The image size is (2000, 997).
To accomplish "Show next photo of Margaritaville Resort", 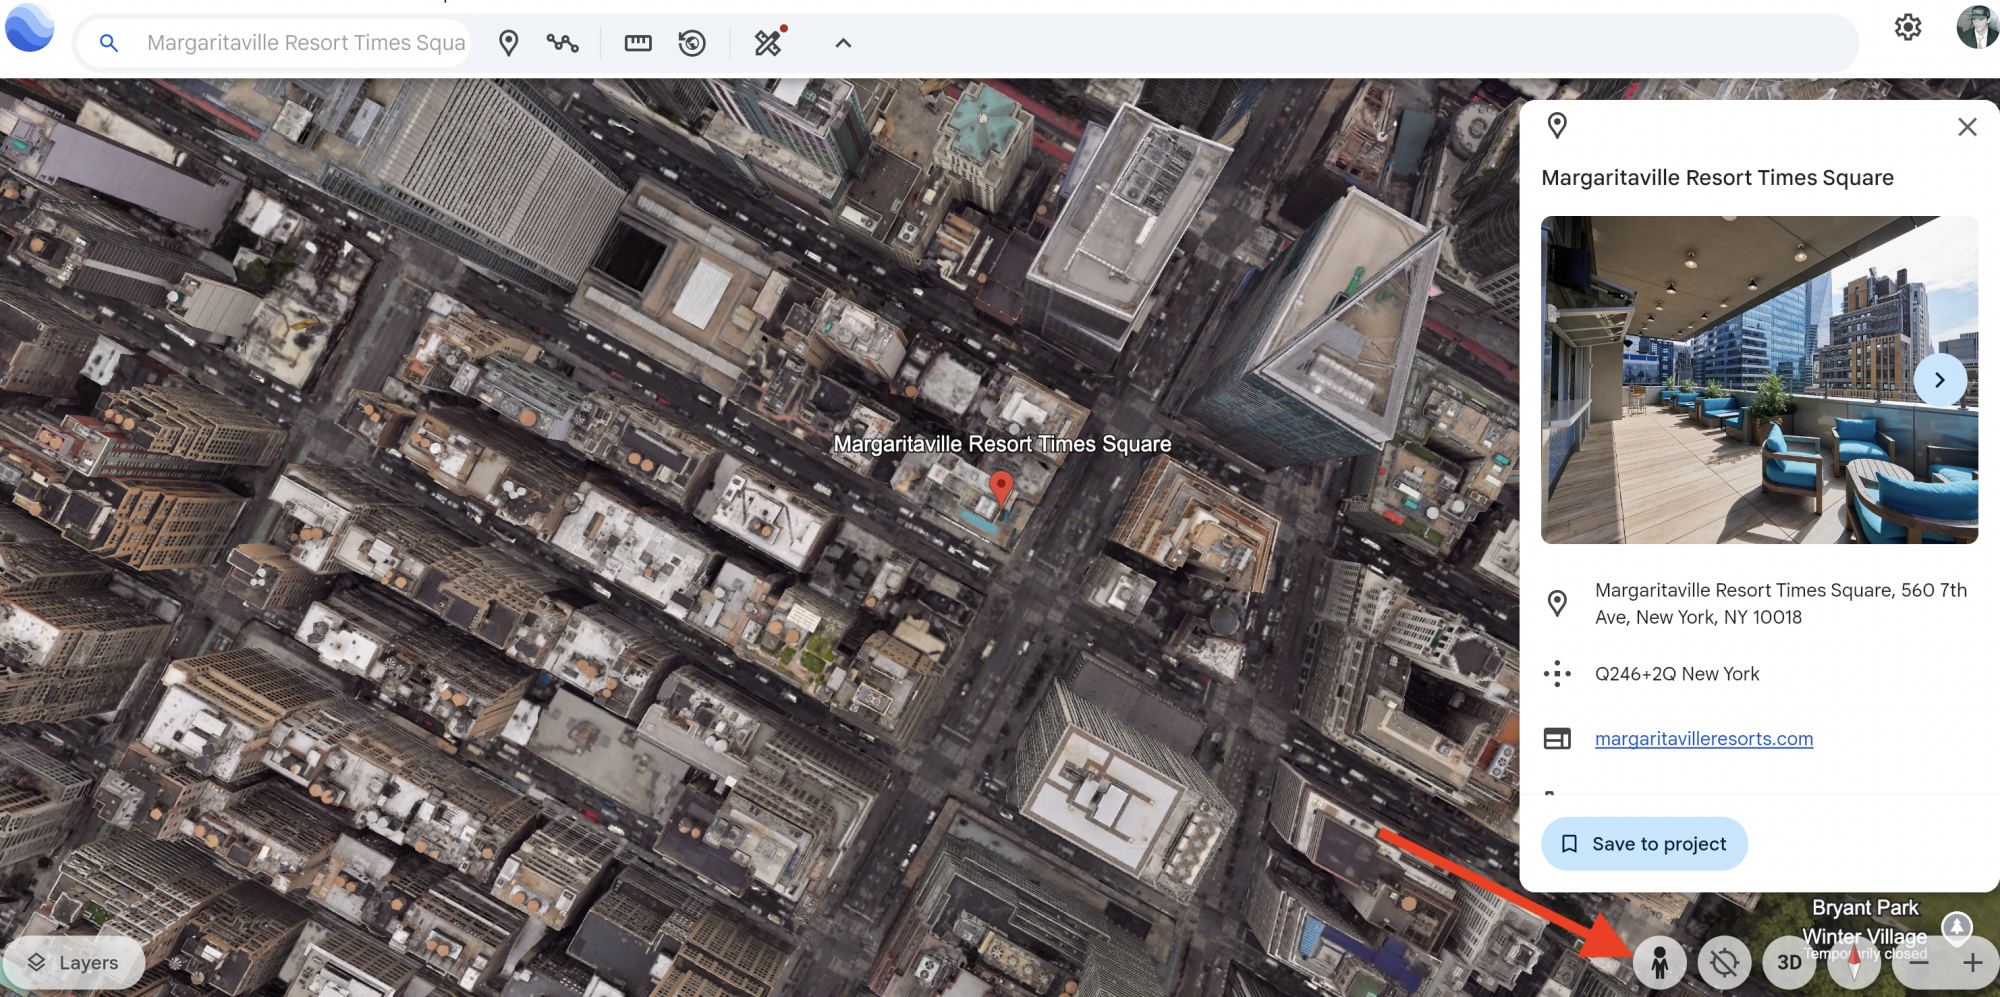I will pos(1939,380).
